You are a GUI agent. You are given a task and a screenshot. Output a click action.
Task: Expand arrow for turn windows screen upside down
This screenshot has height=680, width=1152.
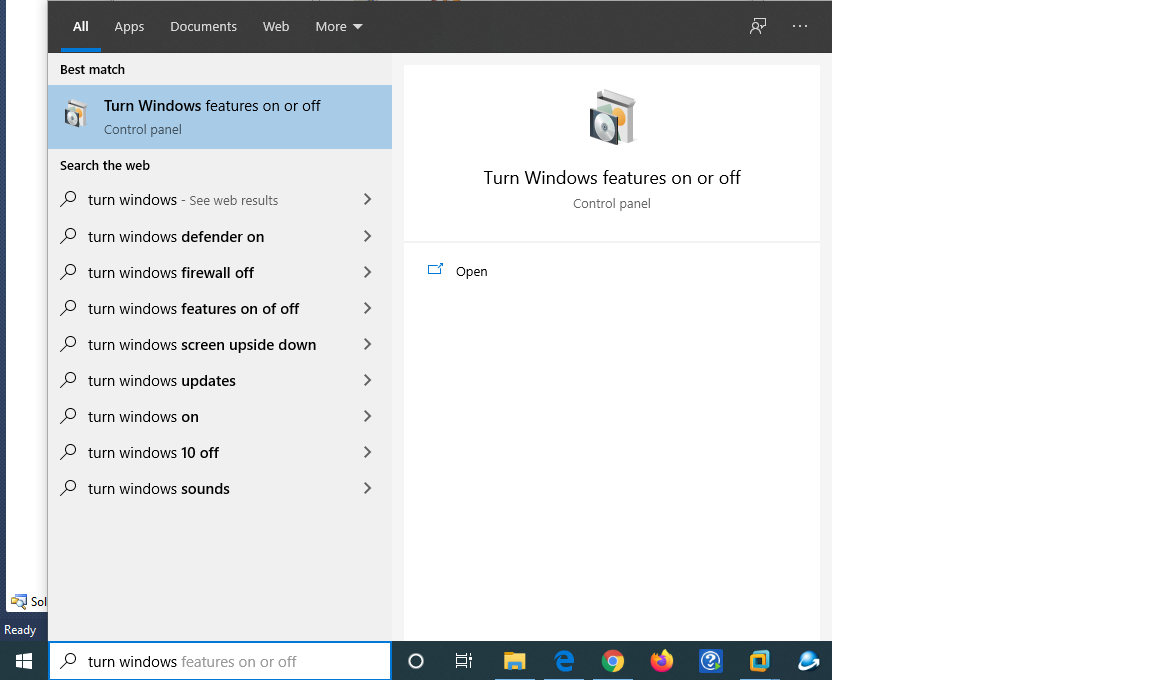click(367, 344)
